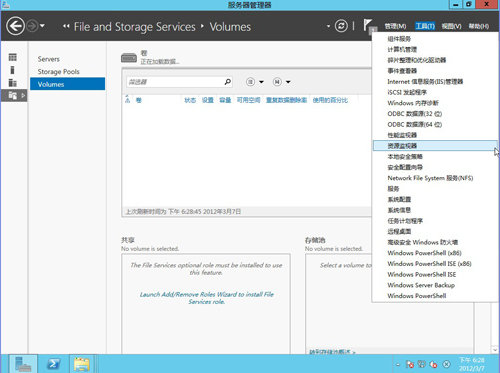Choose iSCSI 发起程序 from the Tools menu
The image size is (500, 373).
(x=434, y=92)
